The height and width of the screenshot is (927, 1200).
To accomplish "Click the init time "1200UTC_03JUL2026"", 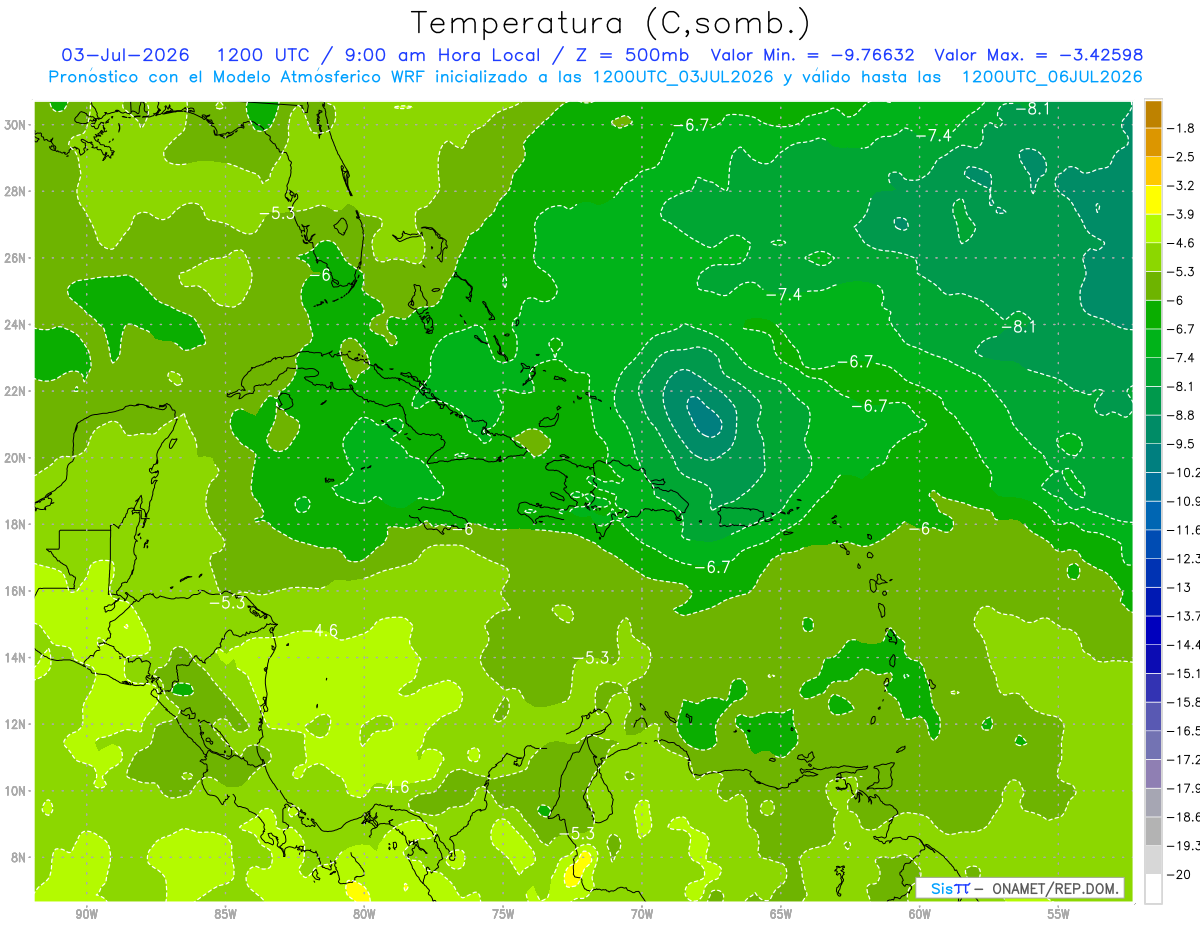I will click(685, 77).
